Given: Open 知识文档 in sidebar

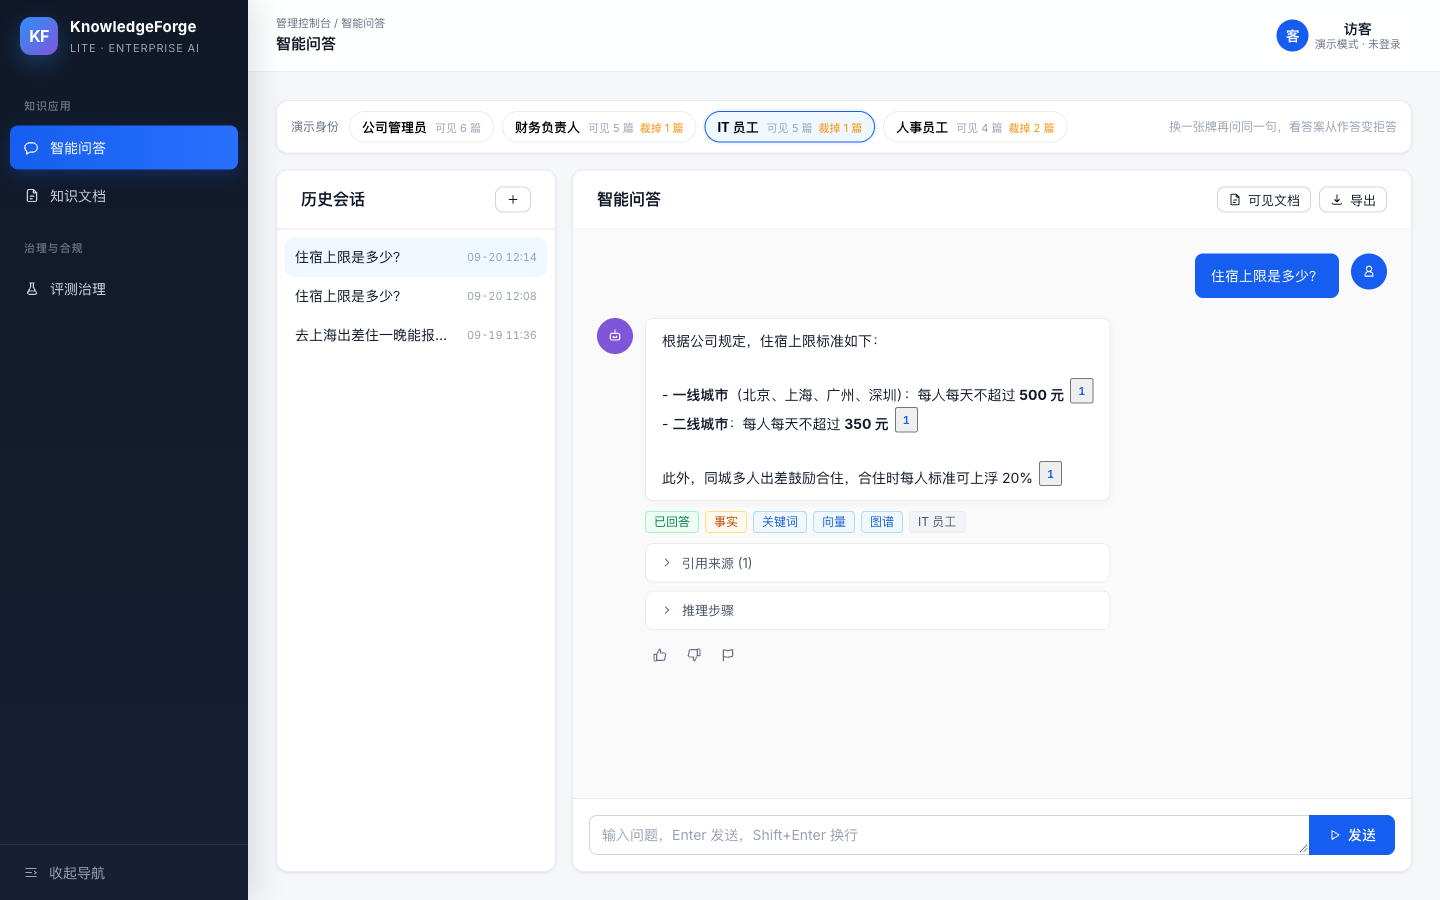Looking at the screenshot, I should pyautogui.click(x=124, y=196).
